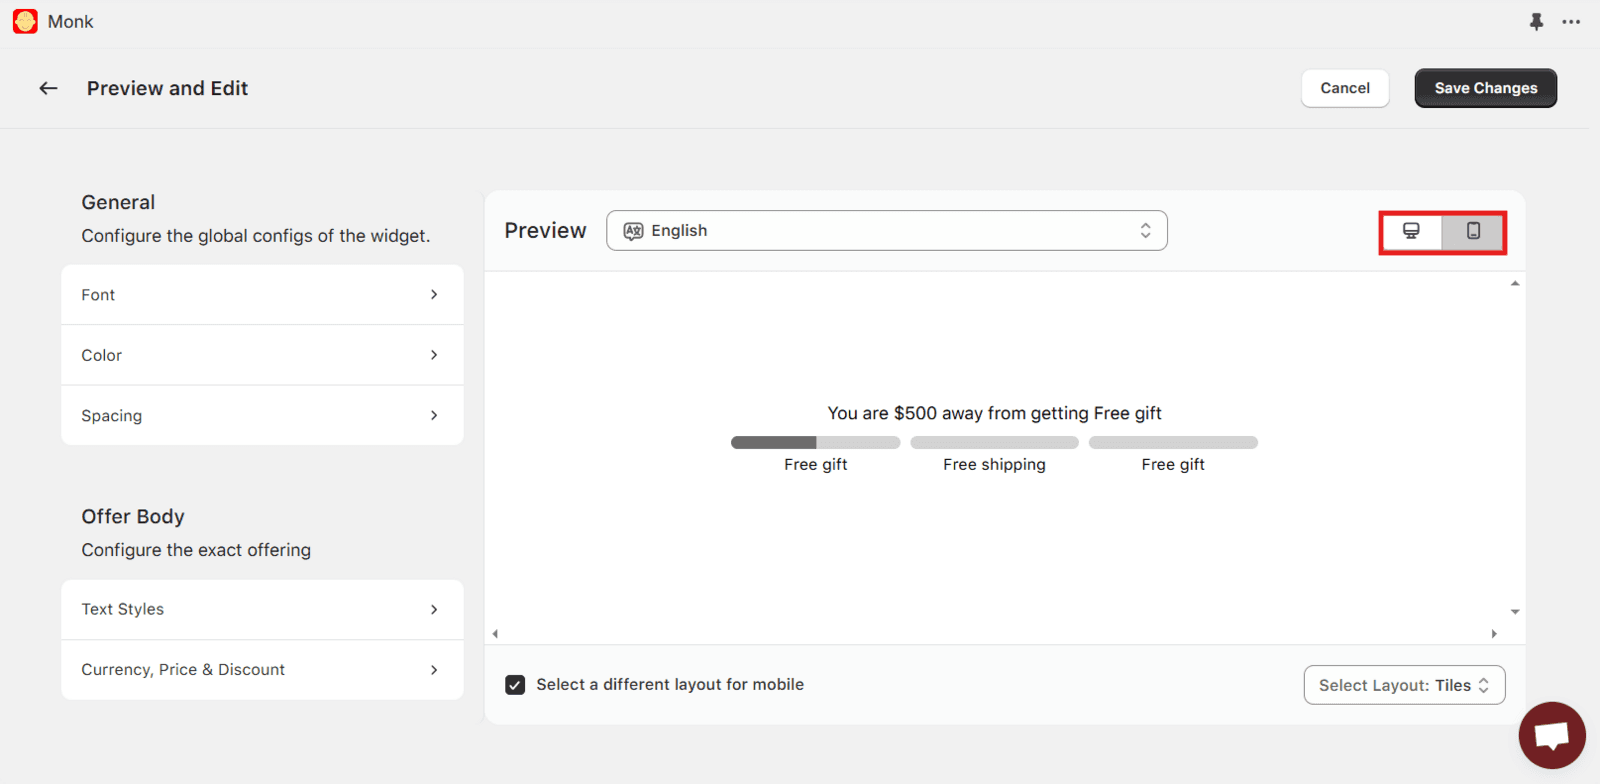Click the Free gift progress bar segment

point(815,442)
